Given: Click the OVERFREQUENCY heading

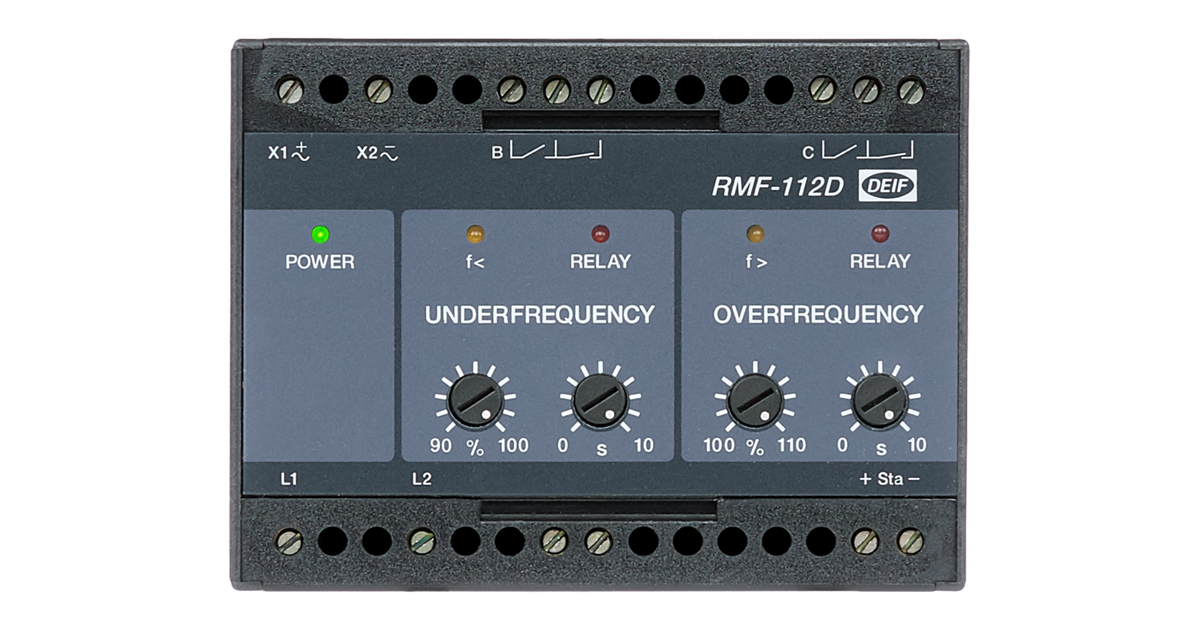Looking at the screenshot, I should tap(817, 315).
